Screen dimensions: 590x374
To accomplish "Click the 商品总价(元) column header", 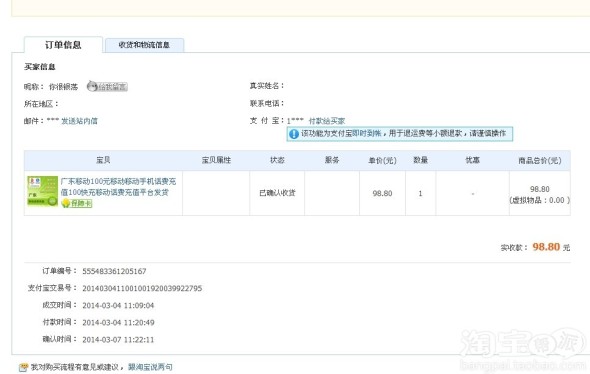I will pos(540,161).
